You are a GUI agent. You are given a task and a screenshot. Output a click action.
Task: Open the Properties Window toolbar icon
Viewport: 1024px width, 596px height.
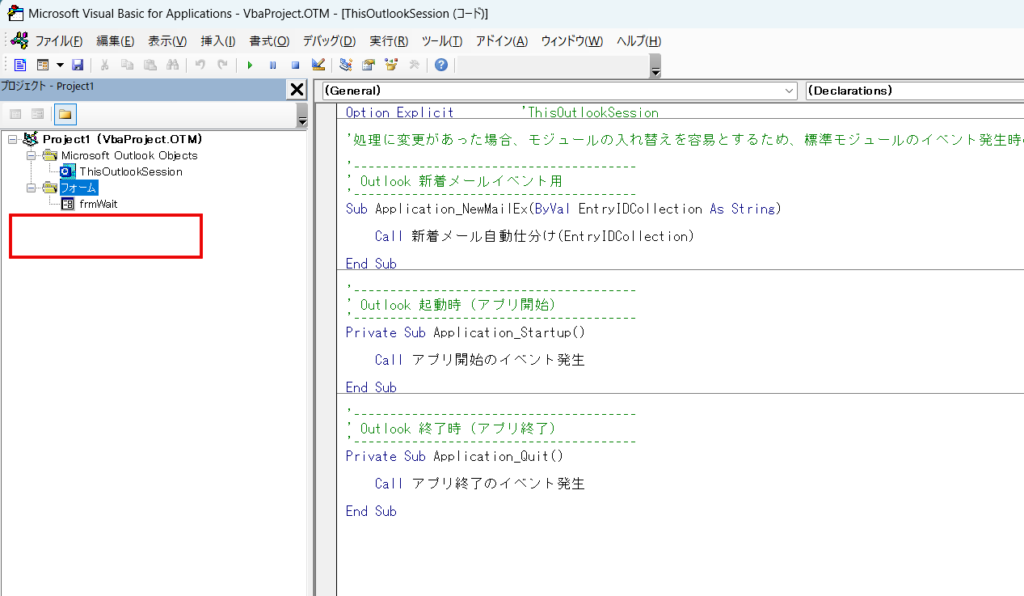click(368, 65)
